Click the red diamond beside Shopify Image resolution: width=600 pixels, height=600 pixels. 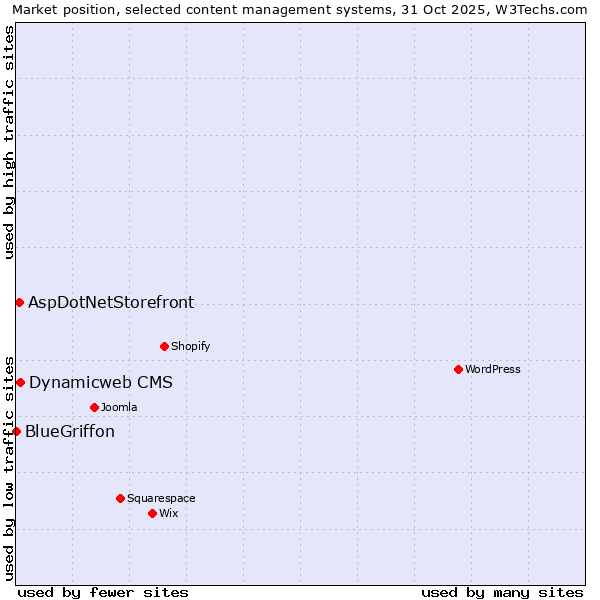click(x=164, y=346)
